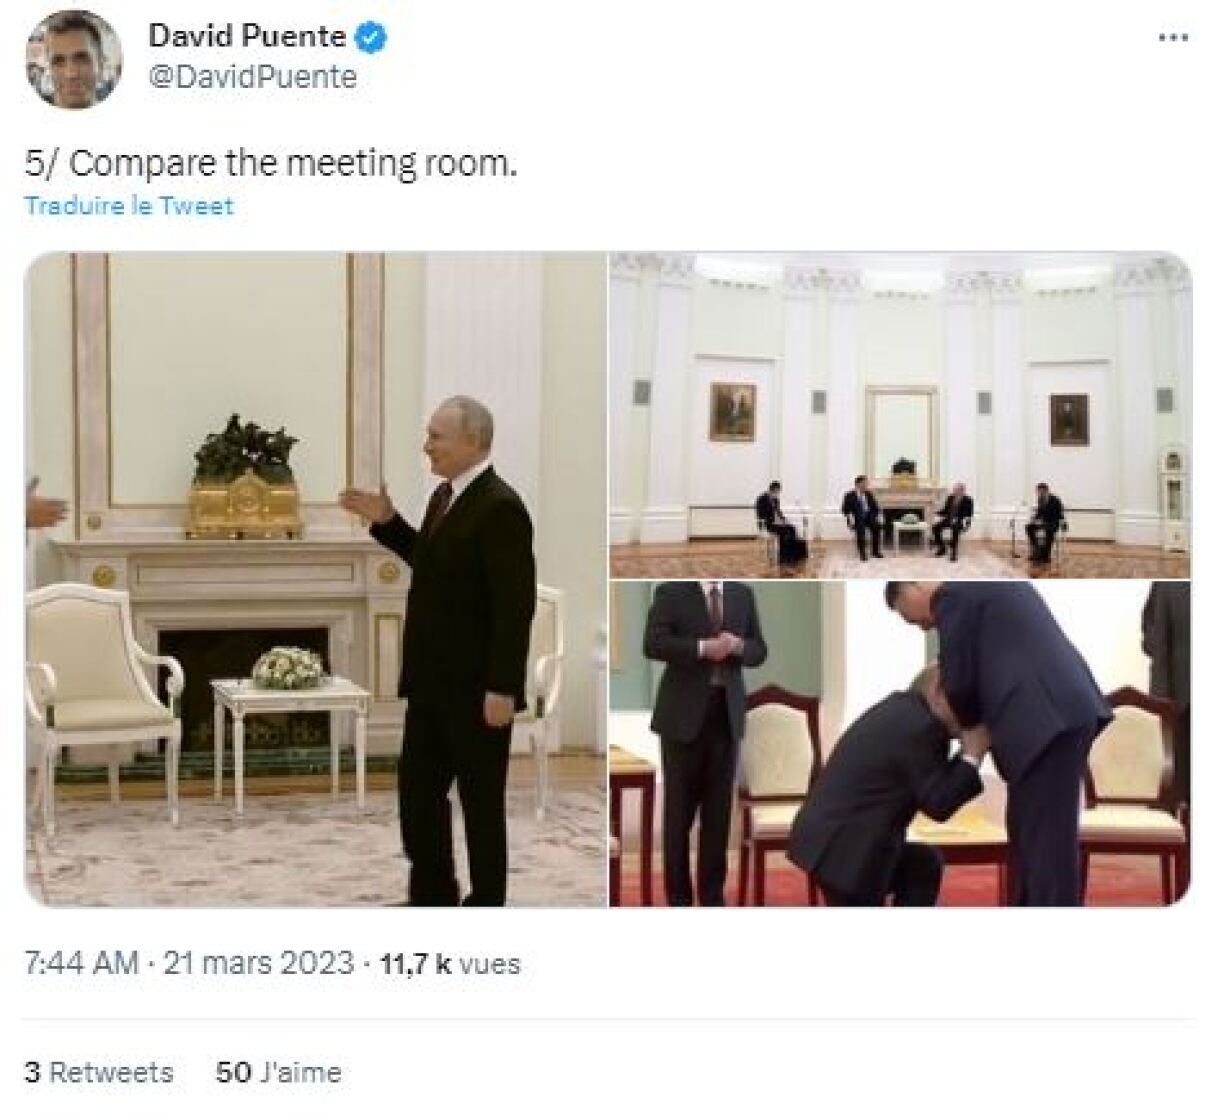The image size is (1224, 1116).
Task: Translate the tweet via Traduire le Tweet
Action: click(x=127, y=205)
